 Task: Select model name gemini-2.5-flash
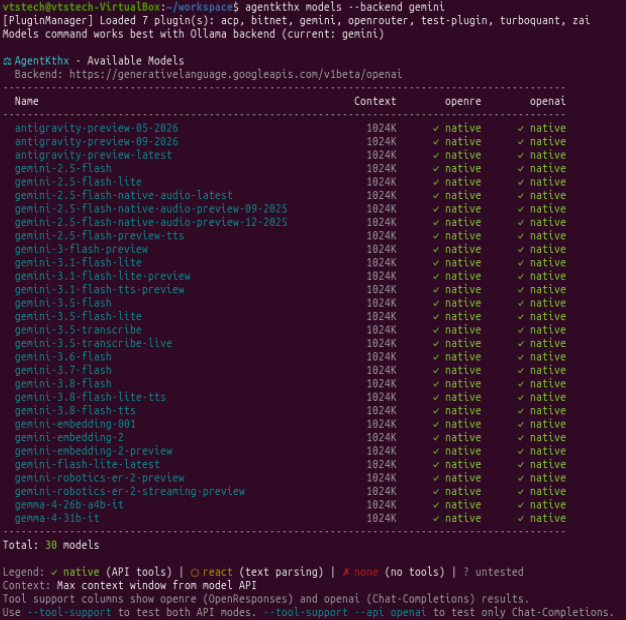[x=63, y=168]
